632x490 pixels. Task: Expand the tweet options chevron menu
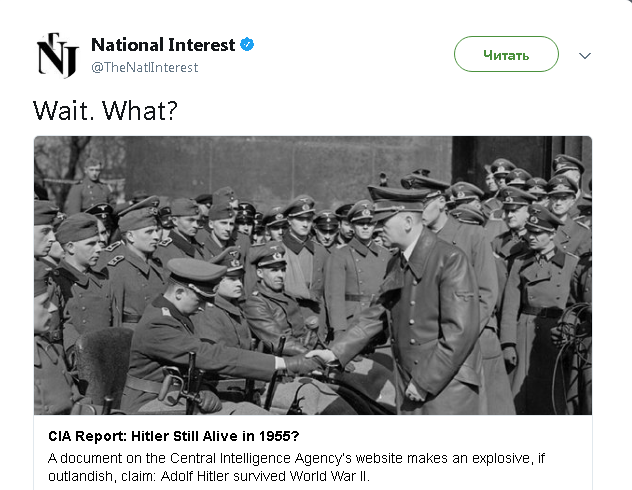click(x=585, y=55)
